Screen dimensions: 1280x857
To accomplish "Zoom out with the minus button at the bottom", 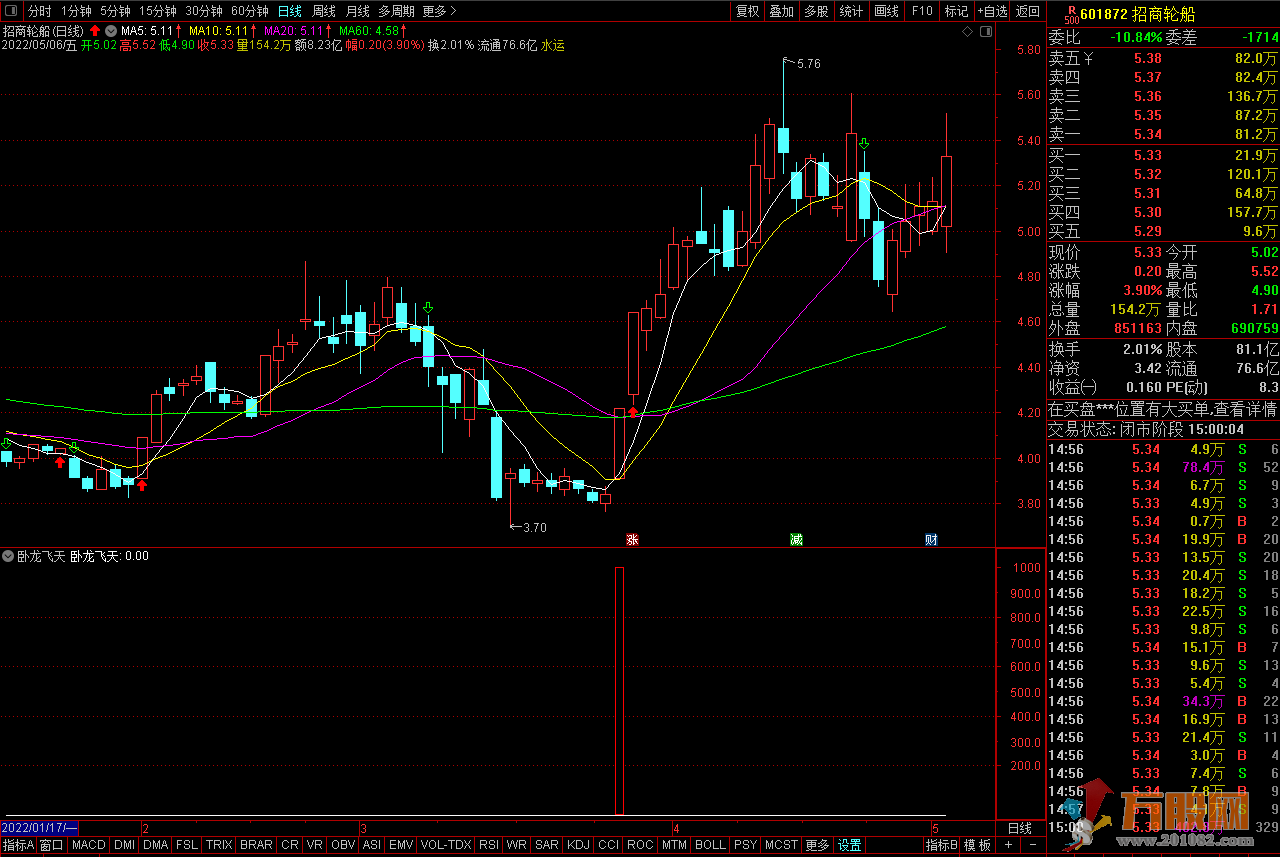I will (x=1031, y=845).
